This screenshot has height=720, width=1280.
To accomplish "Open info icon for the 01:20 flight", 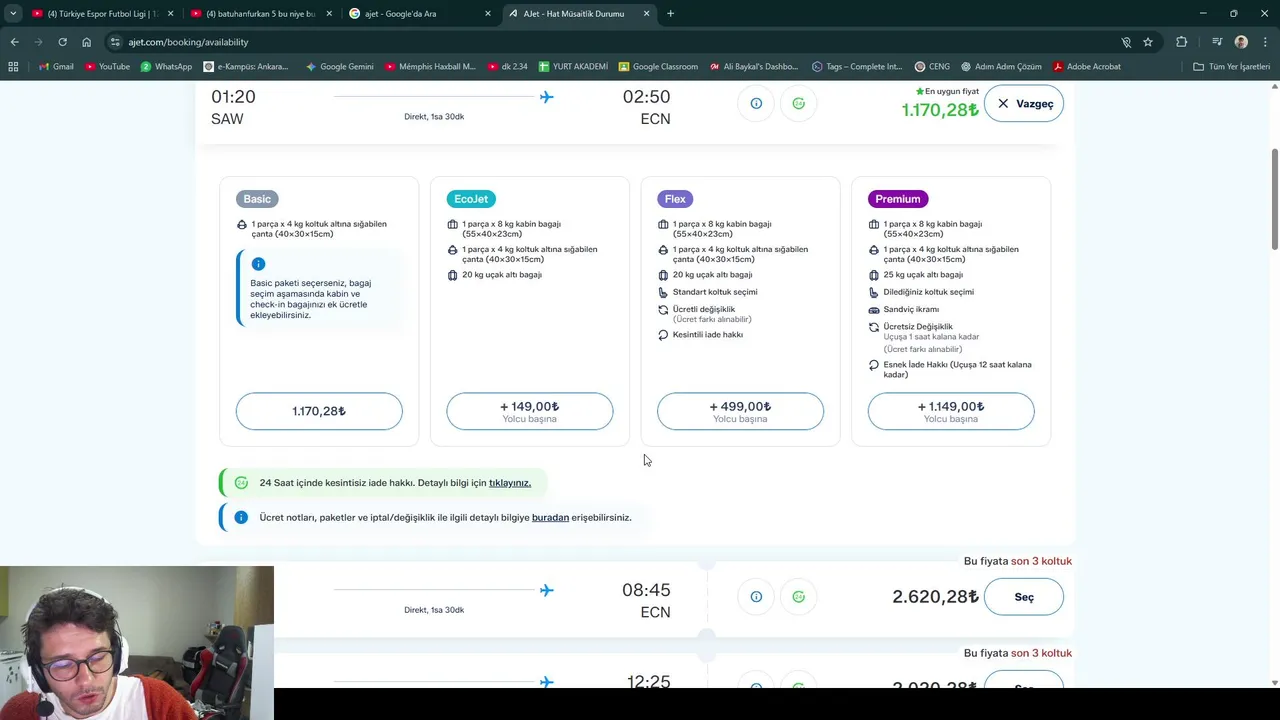I will [x=756, y=103].
